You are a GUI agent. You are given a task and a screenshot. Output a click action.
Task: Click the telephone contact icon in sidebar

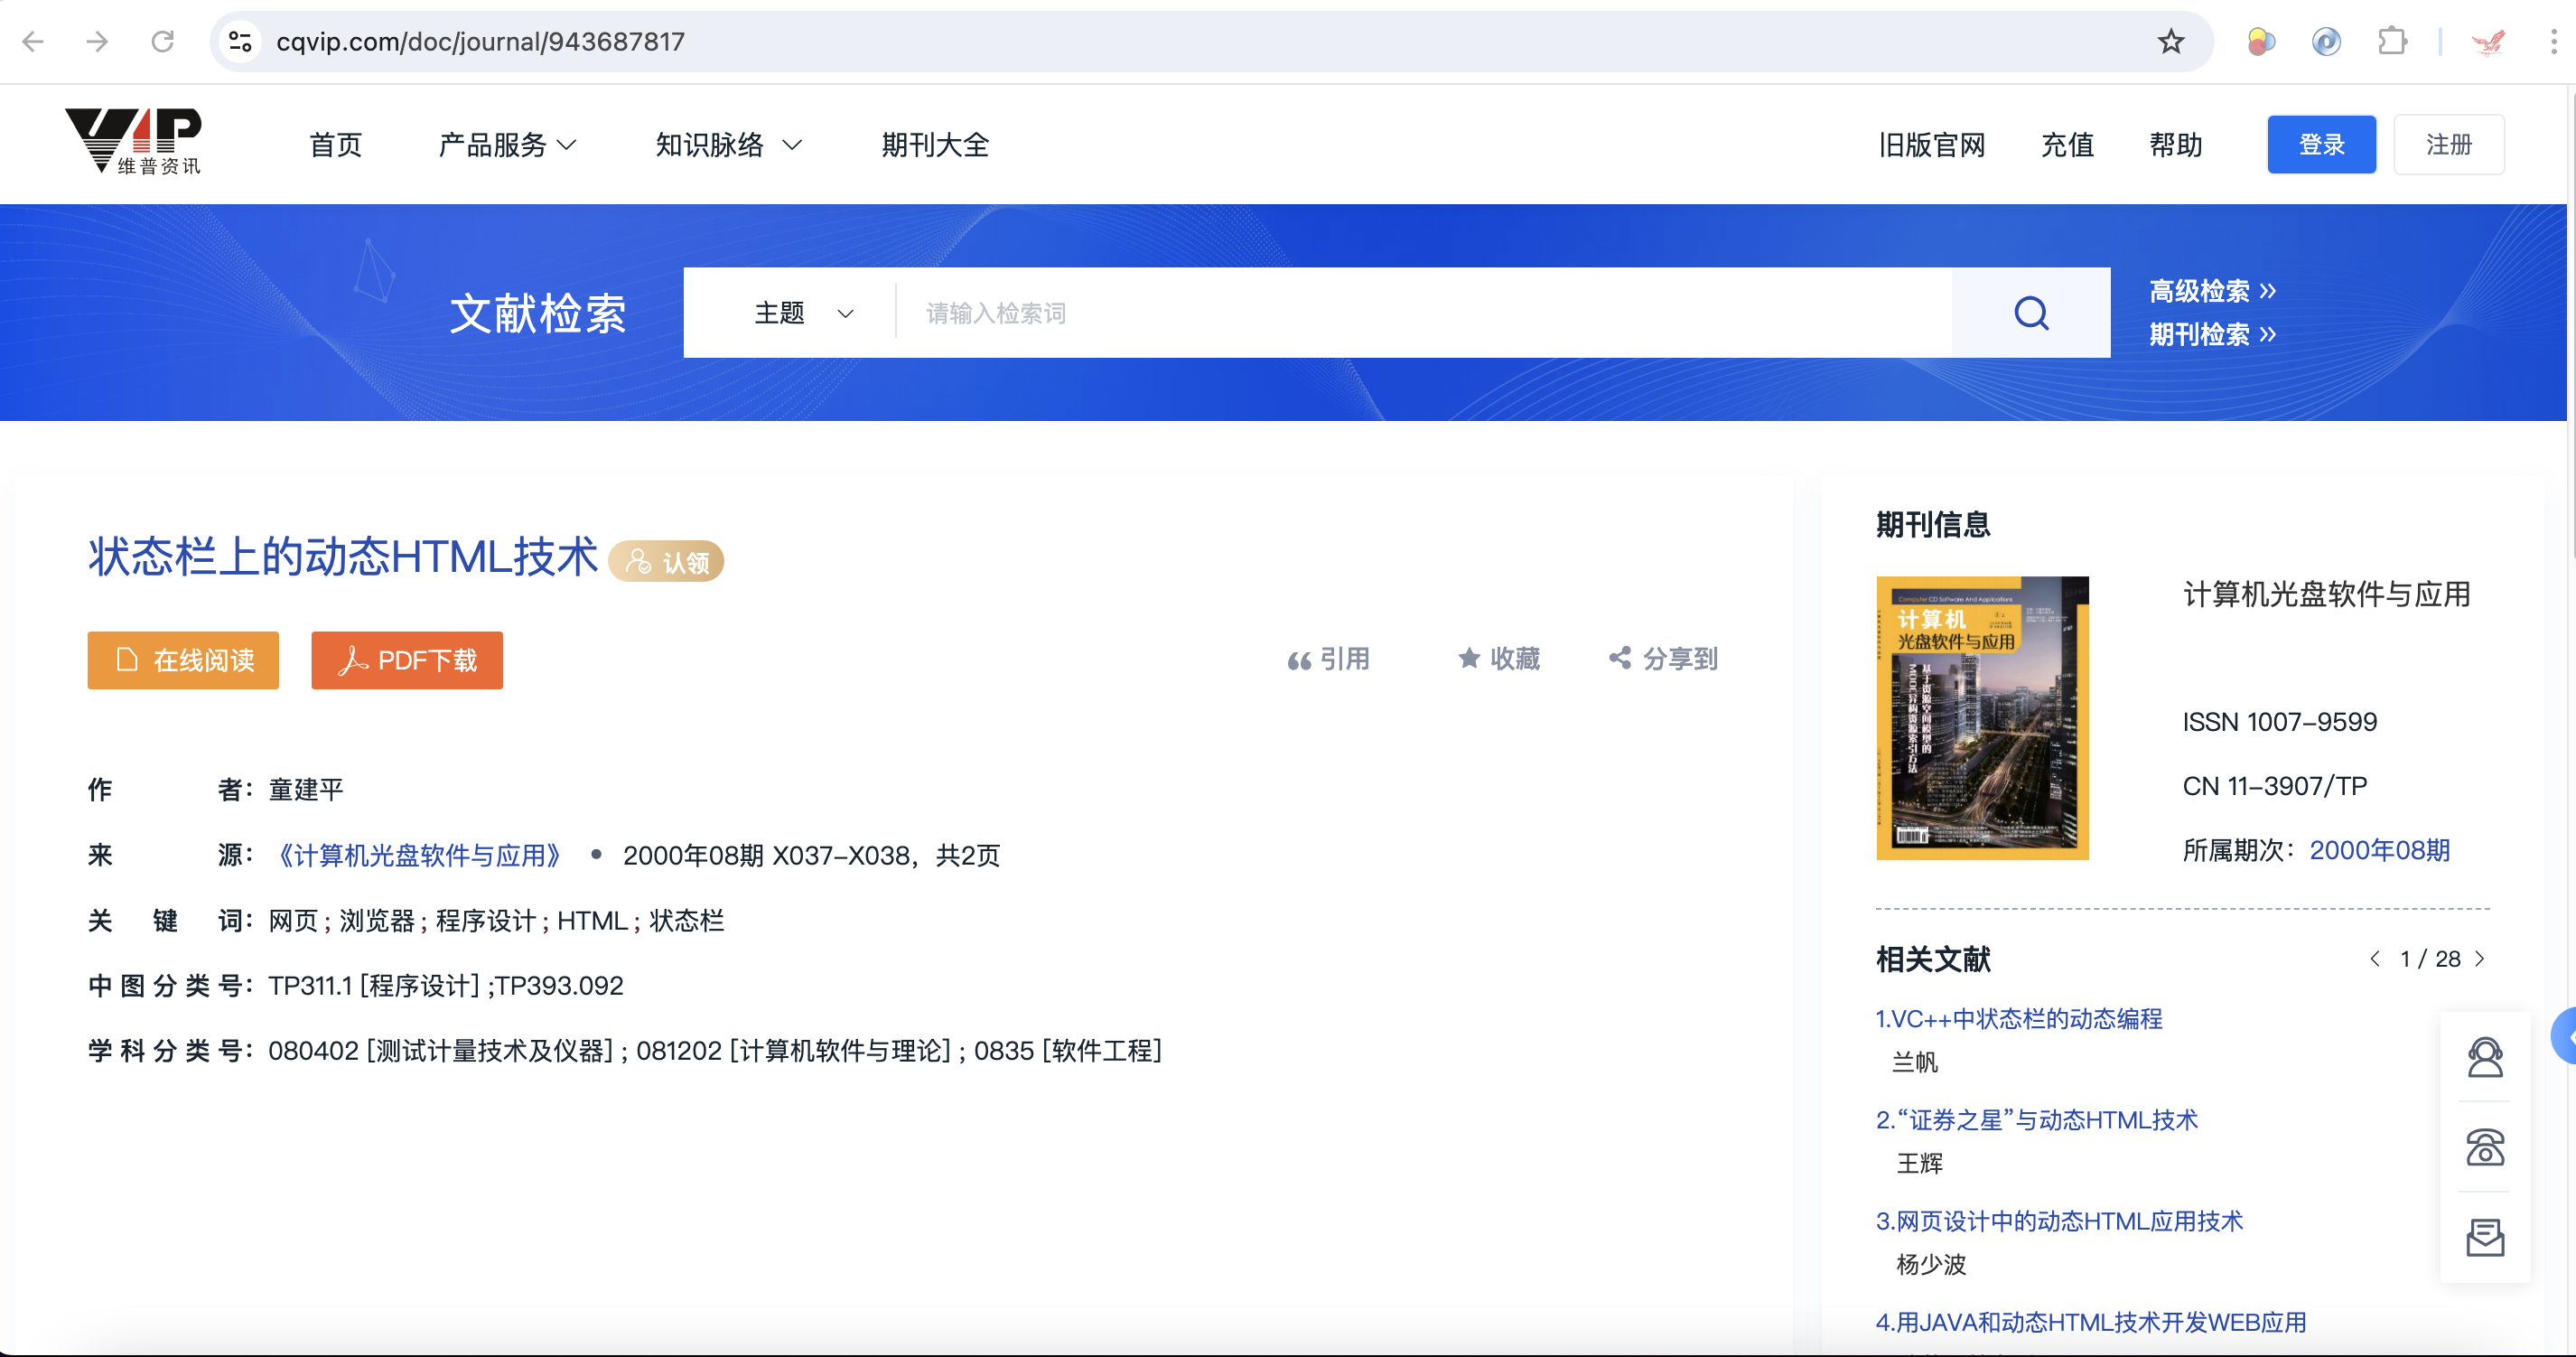[x=2484, y=1147]
